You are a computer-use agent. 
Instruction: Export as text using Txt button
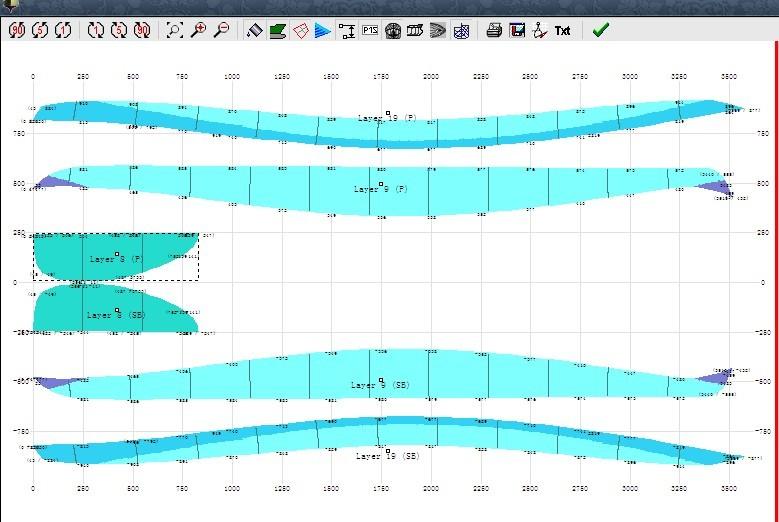(x=563, y=31)
